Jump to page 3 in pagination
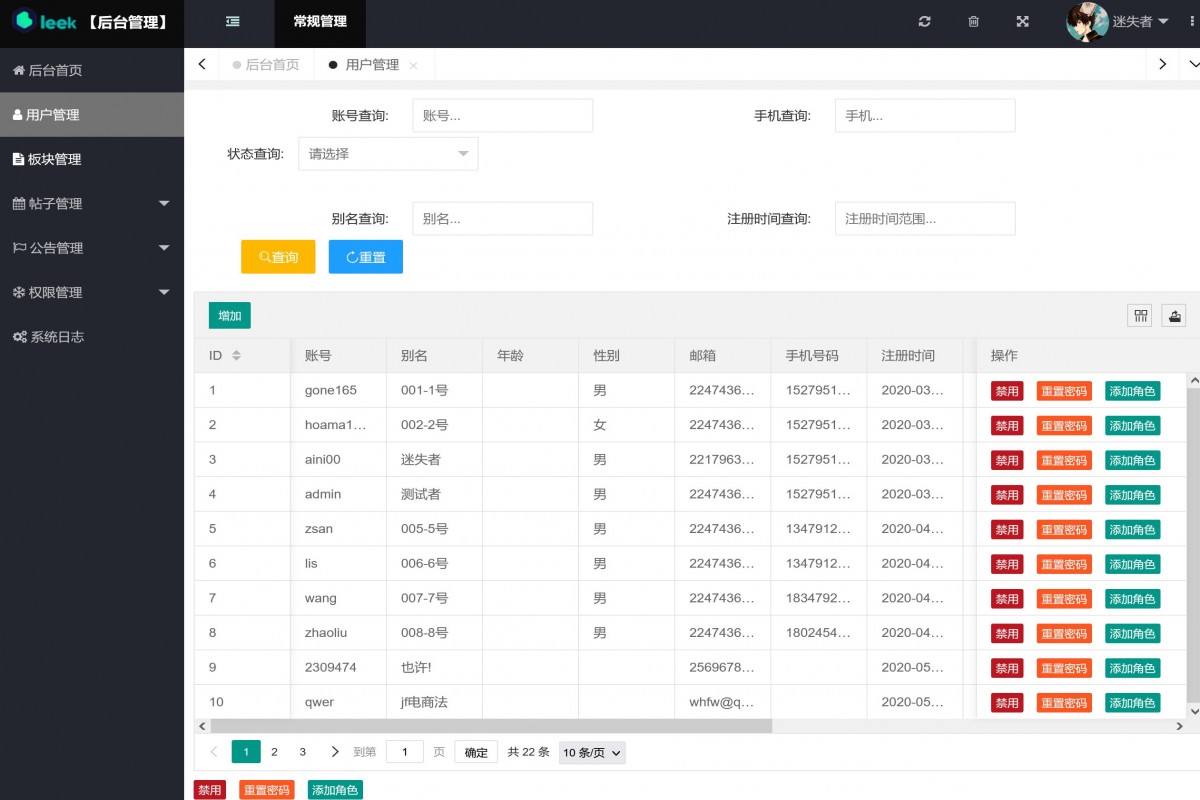1200x800 pixels. click(302, 751)
